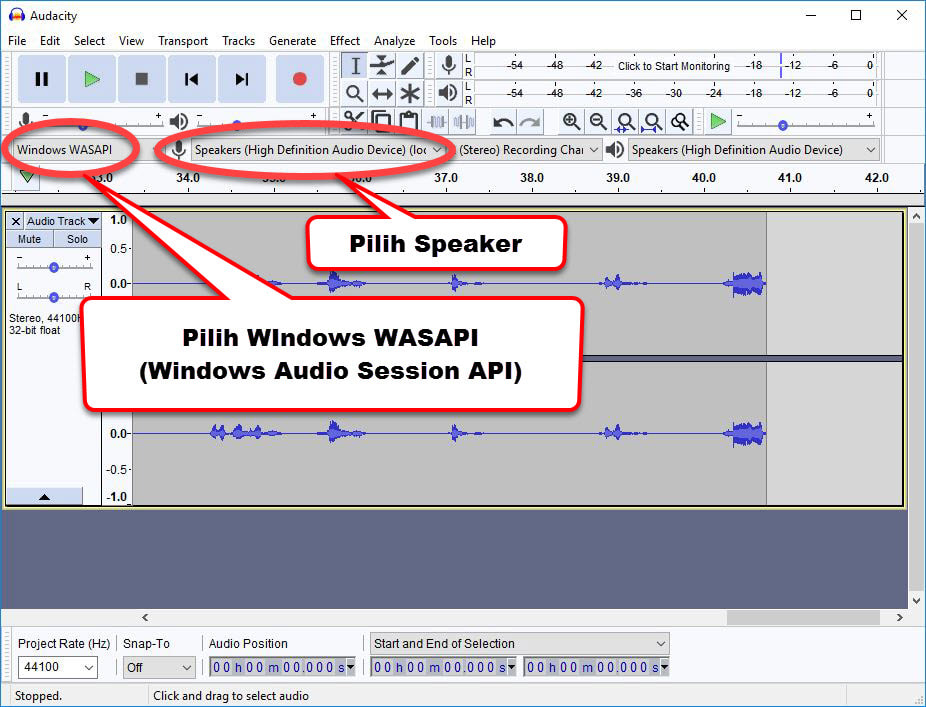
Task: Open the Analyze menu
Action: point(394,41)
